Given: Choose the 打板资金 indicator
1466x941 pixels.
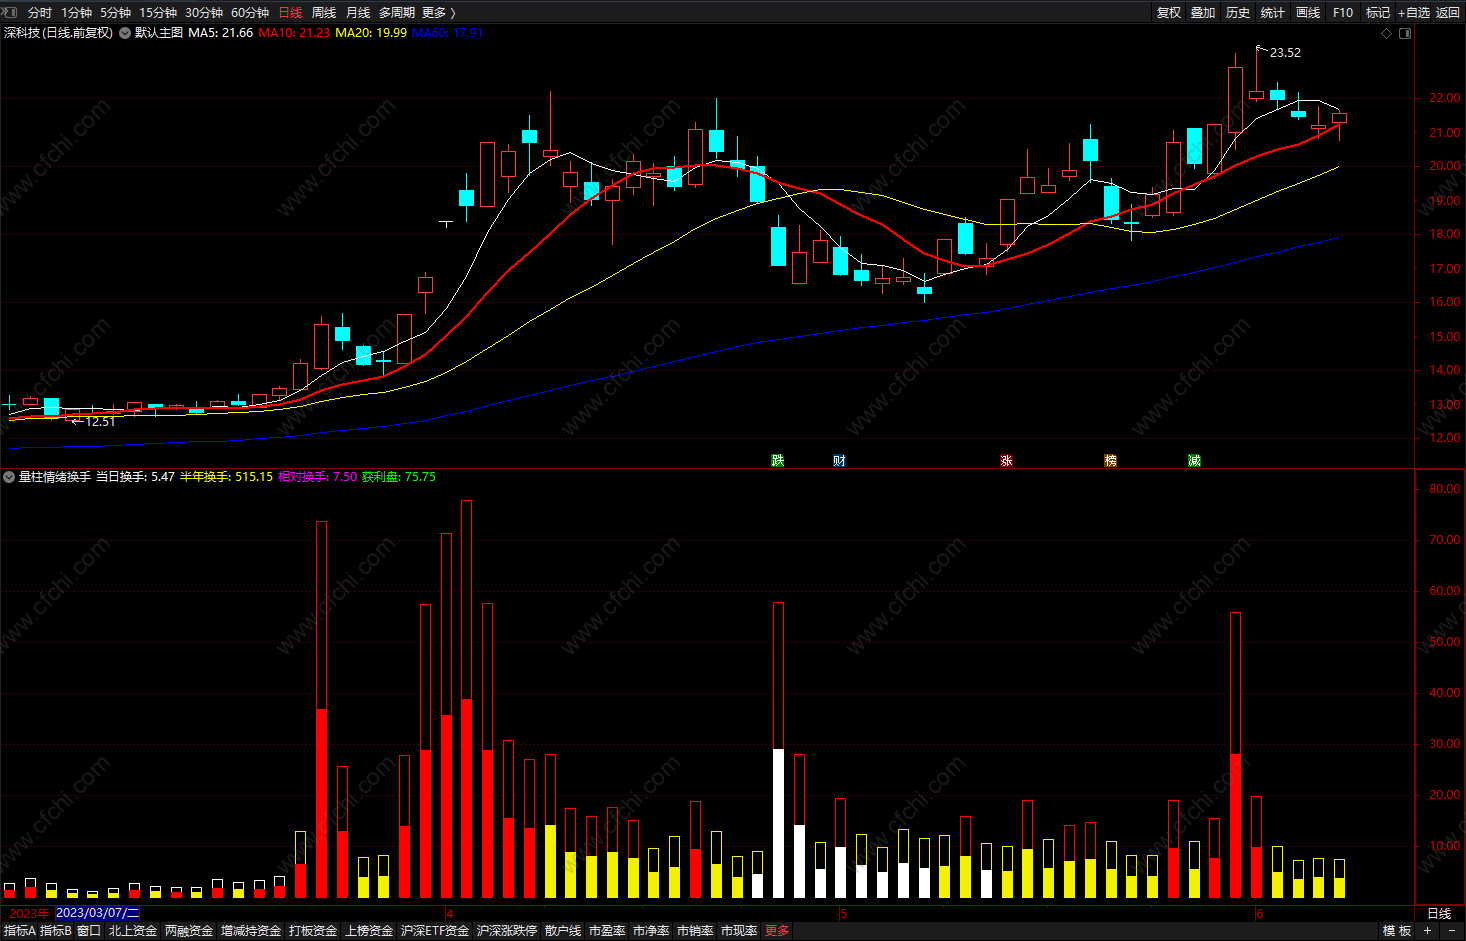Looking at the screenshot, I should click(313, 931).
